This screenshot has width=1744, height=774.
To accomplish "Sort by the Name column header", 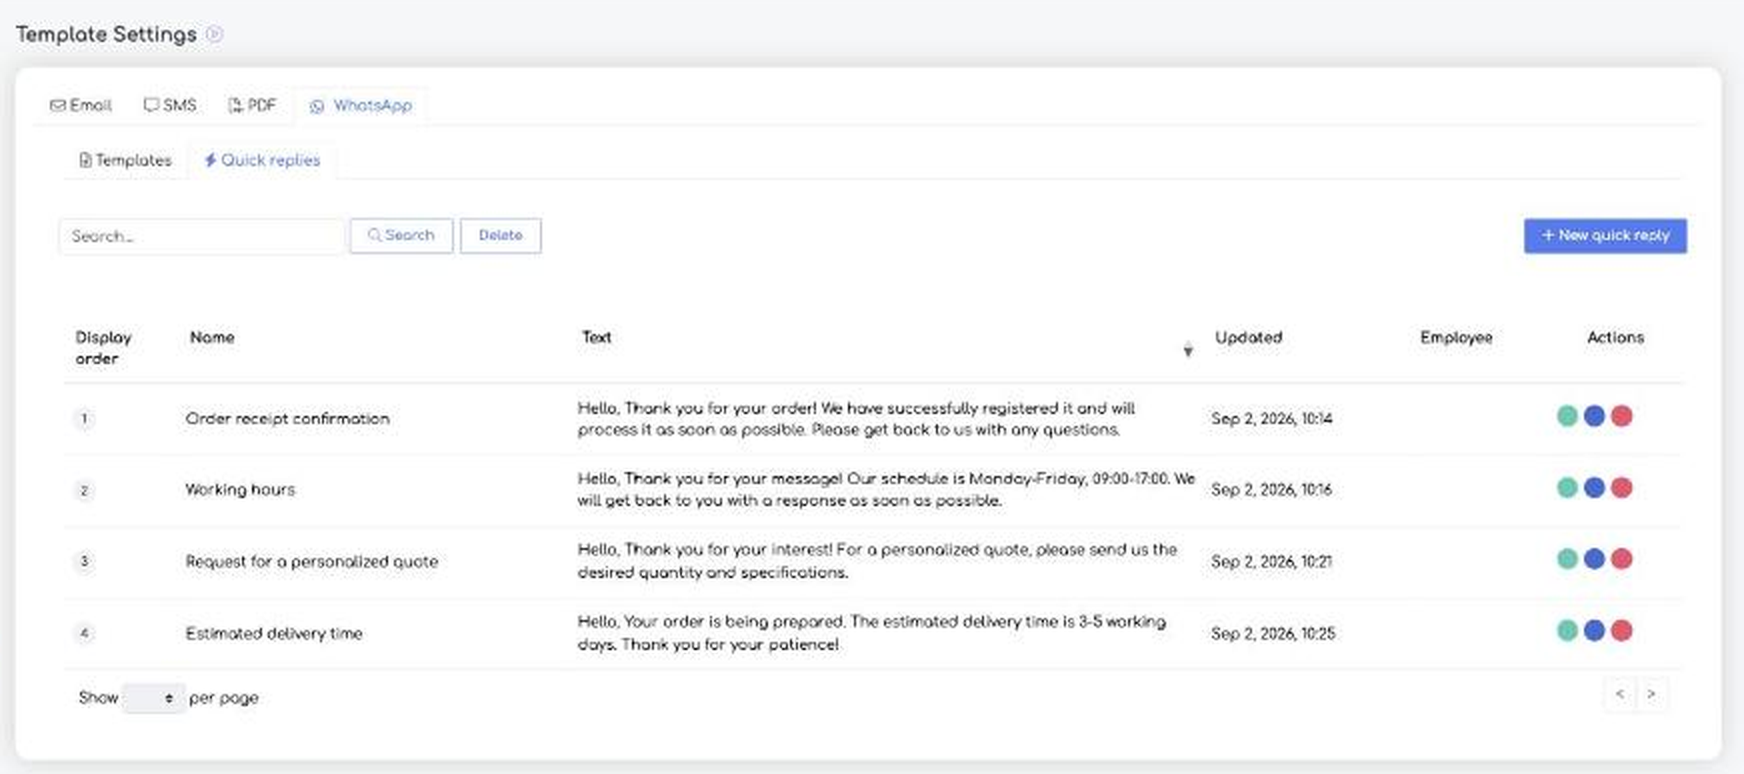I will (212, 338).
